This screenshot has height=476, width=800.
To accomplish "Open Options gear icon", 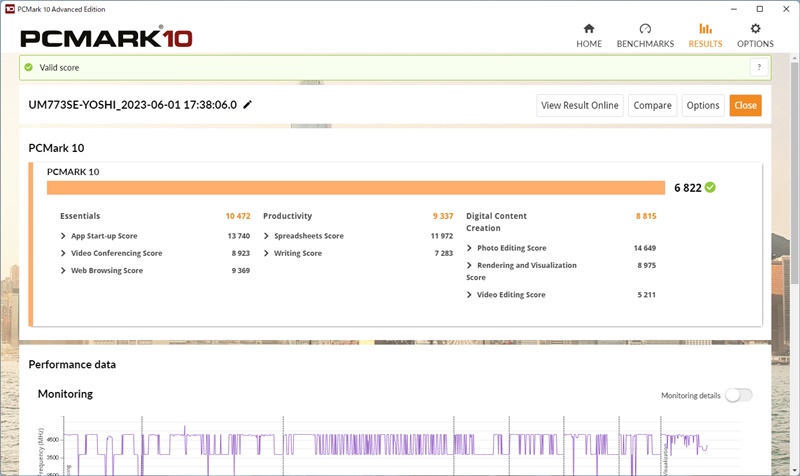I will pos(755,29).
